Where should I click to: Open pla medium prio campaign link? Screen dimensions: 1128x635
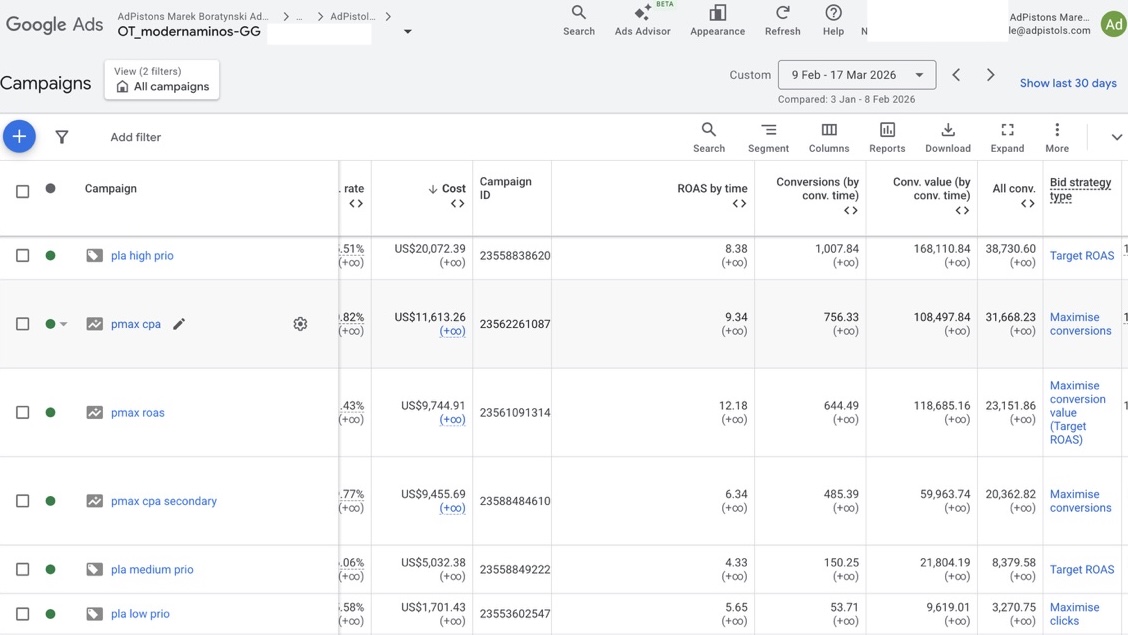(152, 569)
